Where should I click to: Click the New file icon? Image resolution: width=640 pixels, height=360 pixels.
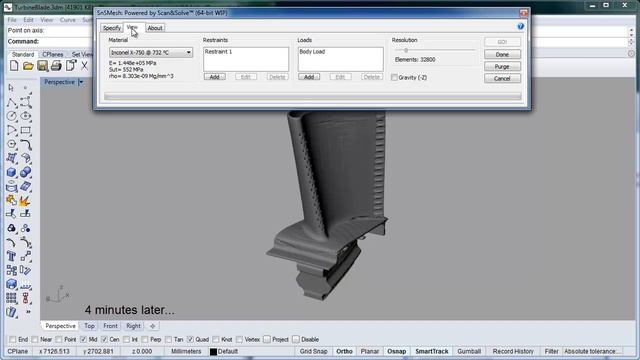click(x=14, y=65)
